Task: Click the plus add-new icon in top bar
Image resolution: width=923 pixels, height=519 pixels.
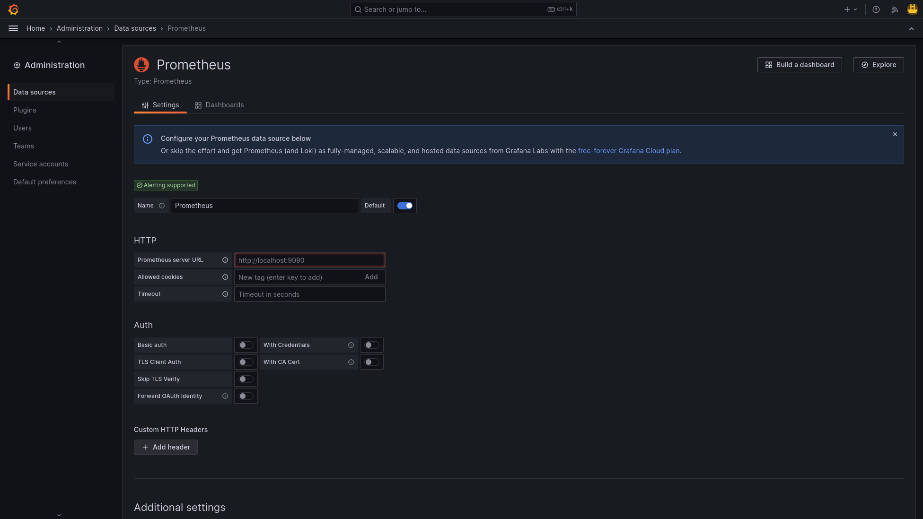Action: tap(847, 9)
